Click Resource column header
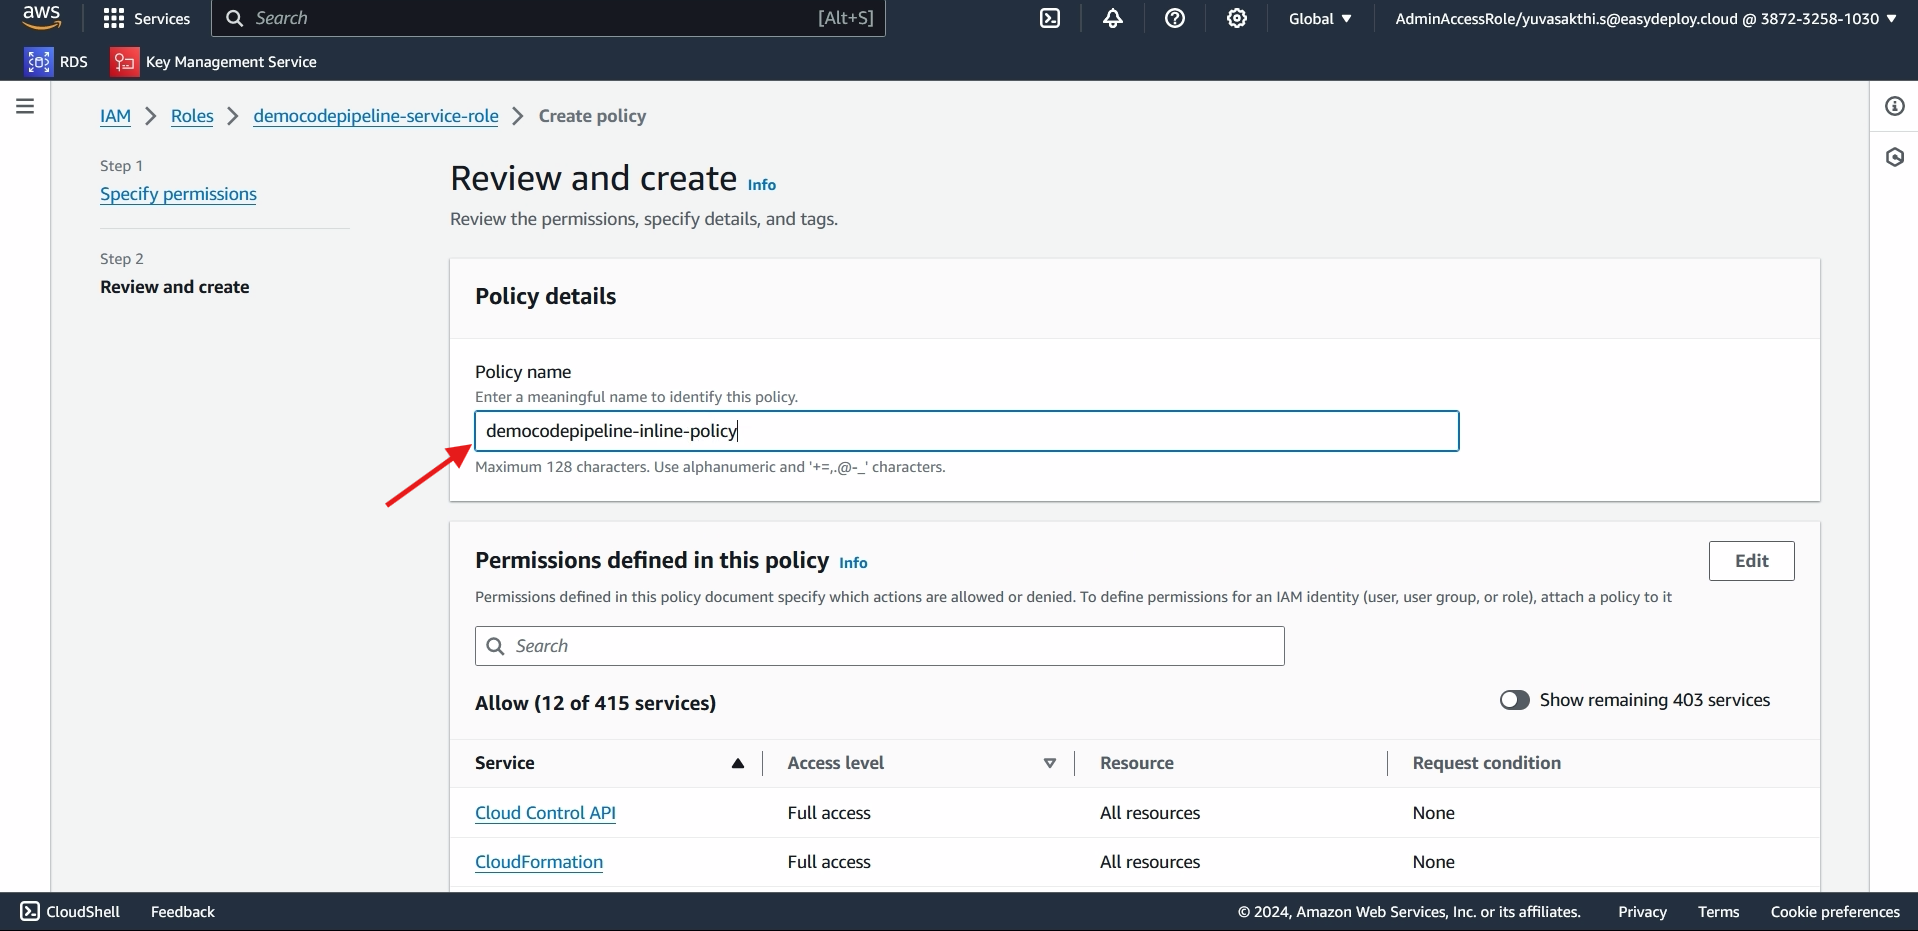This screenshot has height=931, width=1918. (1137, 763)
